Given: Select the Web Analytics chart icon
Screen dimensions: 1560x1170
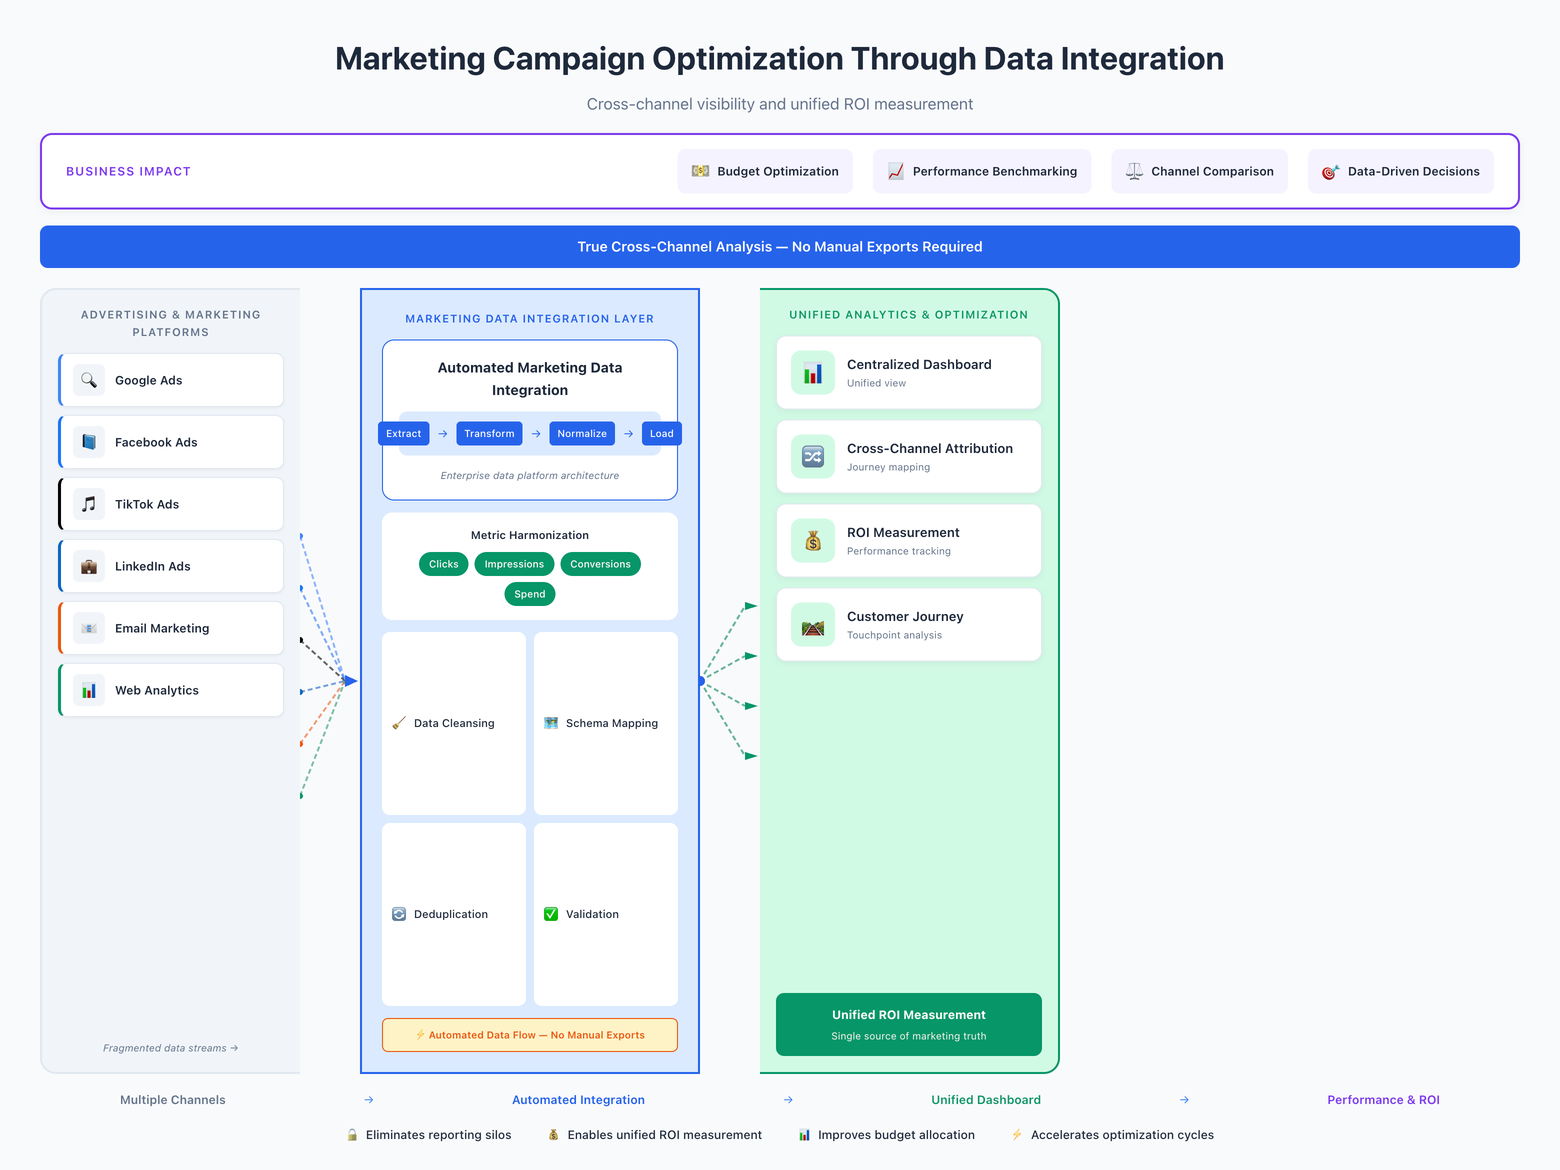Looking at the screenshot, I should pos(89,690).
